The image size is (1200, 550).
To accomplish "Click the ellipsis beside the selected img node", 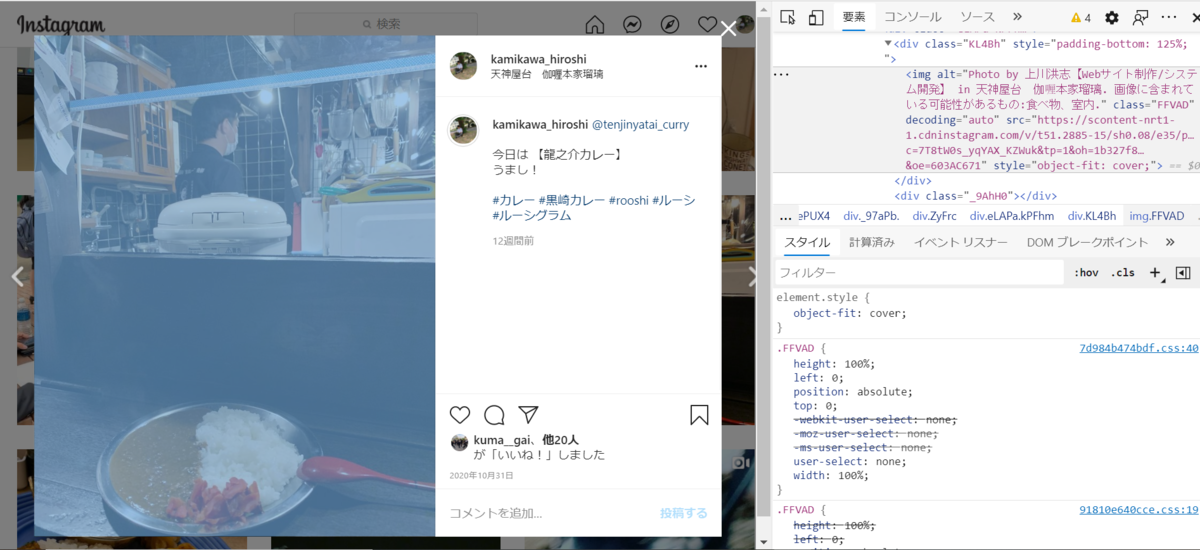I will pyautogui.click(x=782, y=75).
